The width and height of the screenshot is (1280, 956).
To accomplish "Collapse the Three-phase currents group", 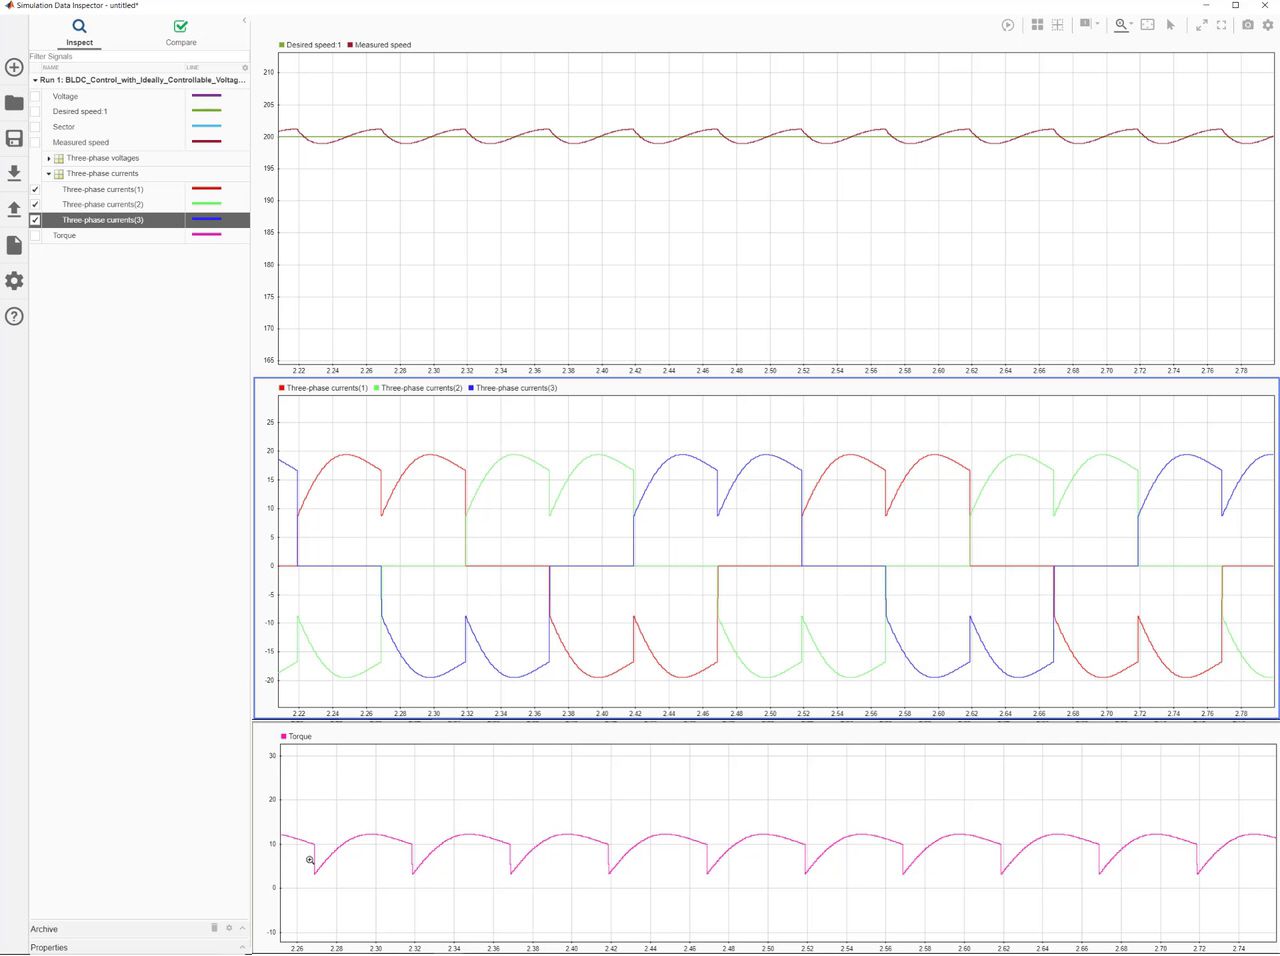I will (48, 174).
